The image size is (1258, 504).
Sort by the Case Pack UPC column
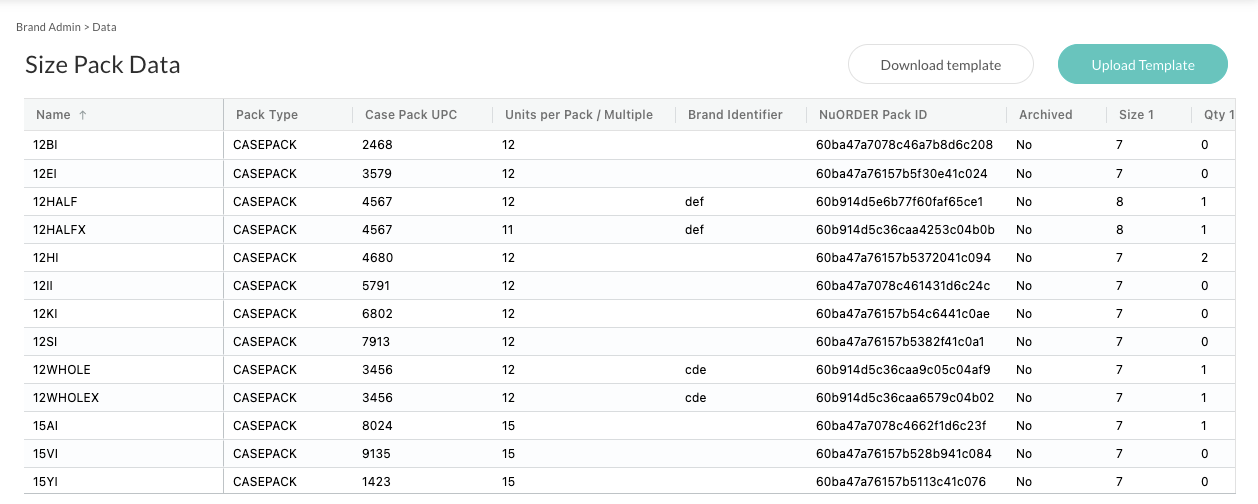(411, 115)
